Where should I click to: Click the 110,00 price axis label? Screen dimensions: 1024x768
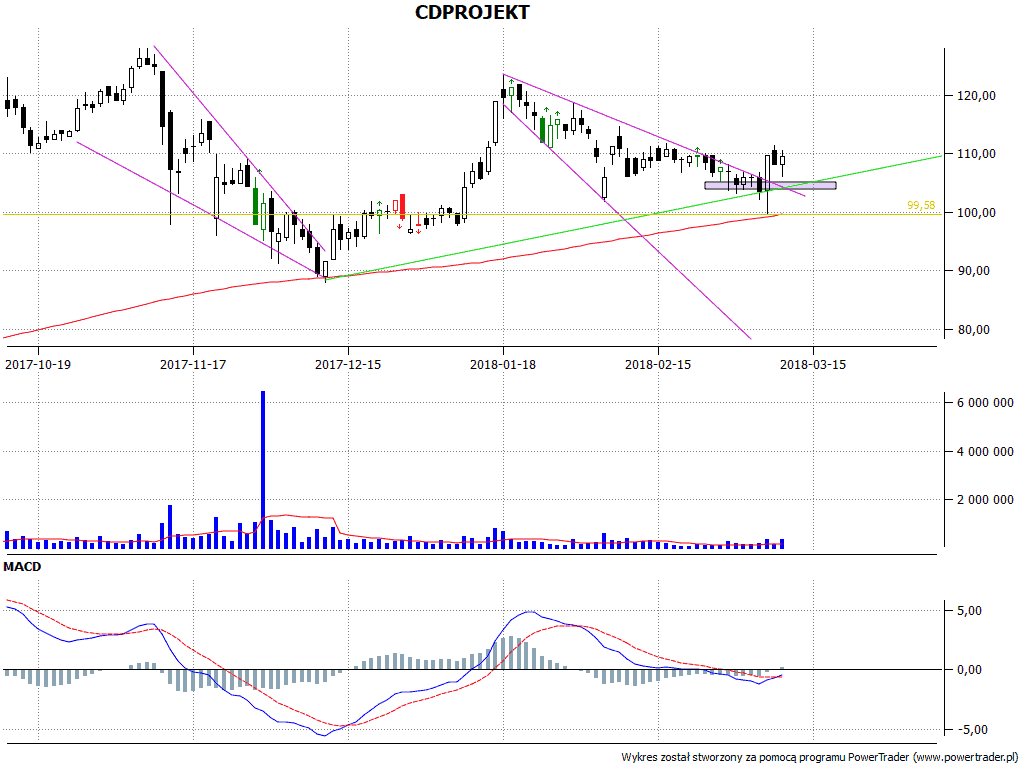click(976, 153)
